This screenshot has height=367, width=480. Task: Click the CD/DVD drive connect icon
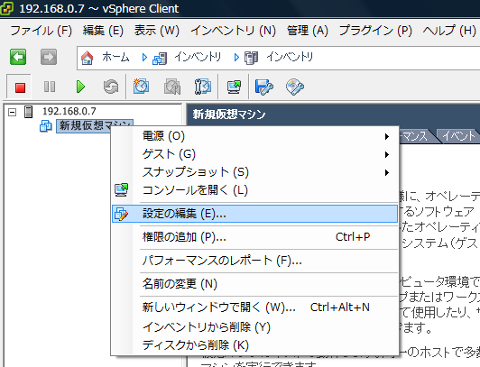[x=295, y=87]
